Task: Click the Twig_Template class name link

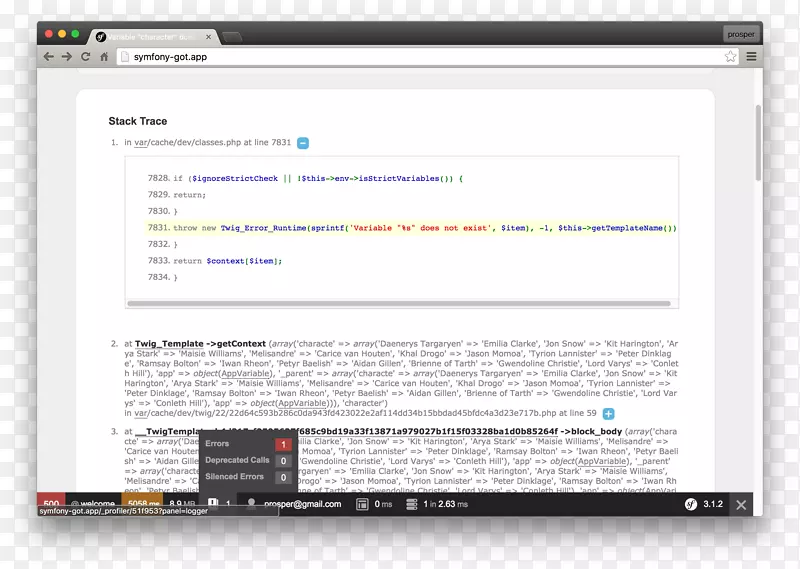Action: click(x=169, y=343)
